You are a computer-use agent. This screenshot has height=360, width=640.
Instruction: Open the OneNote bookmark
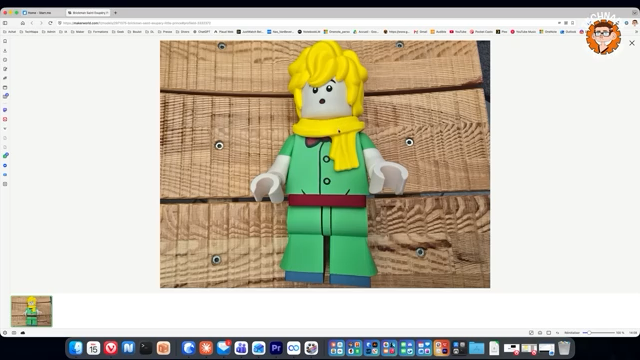[548, 31]
